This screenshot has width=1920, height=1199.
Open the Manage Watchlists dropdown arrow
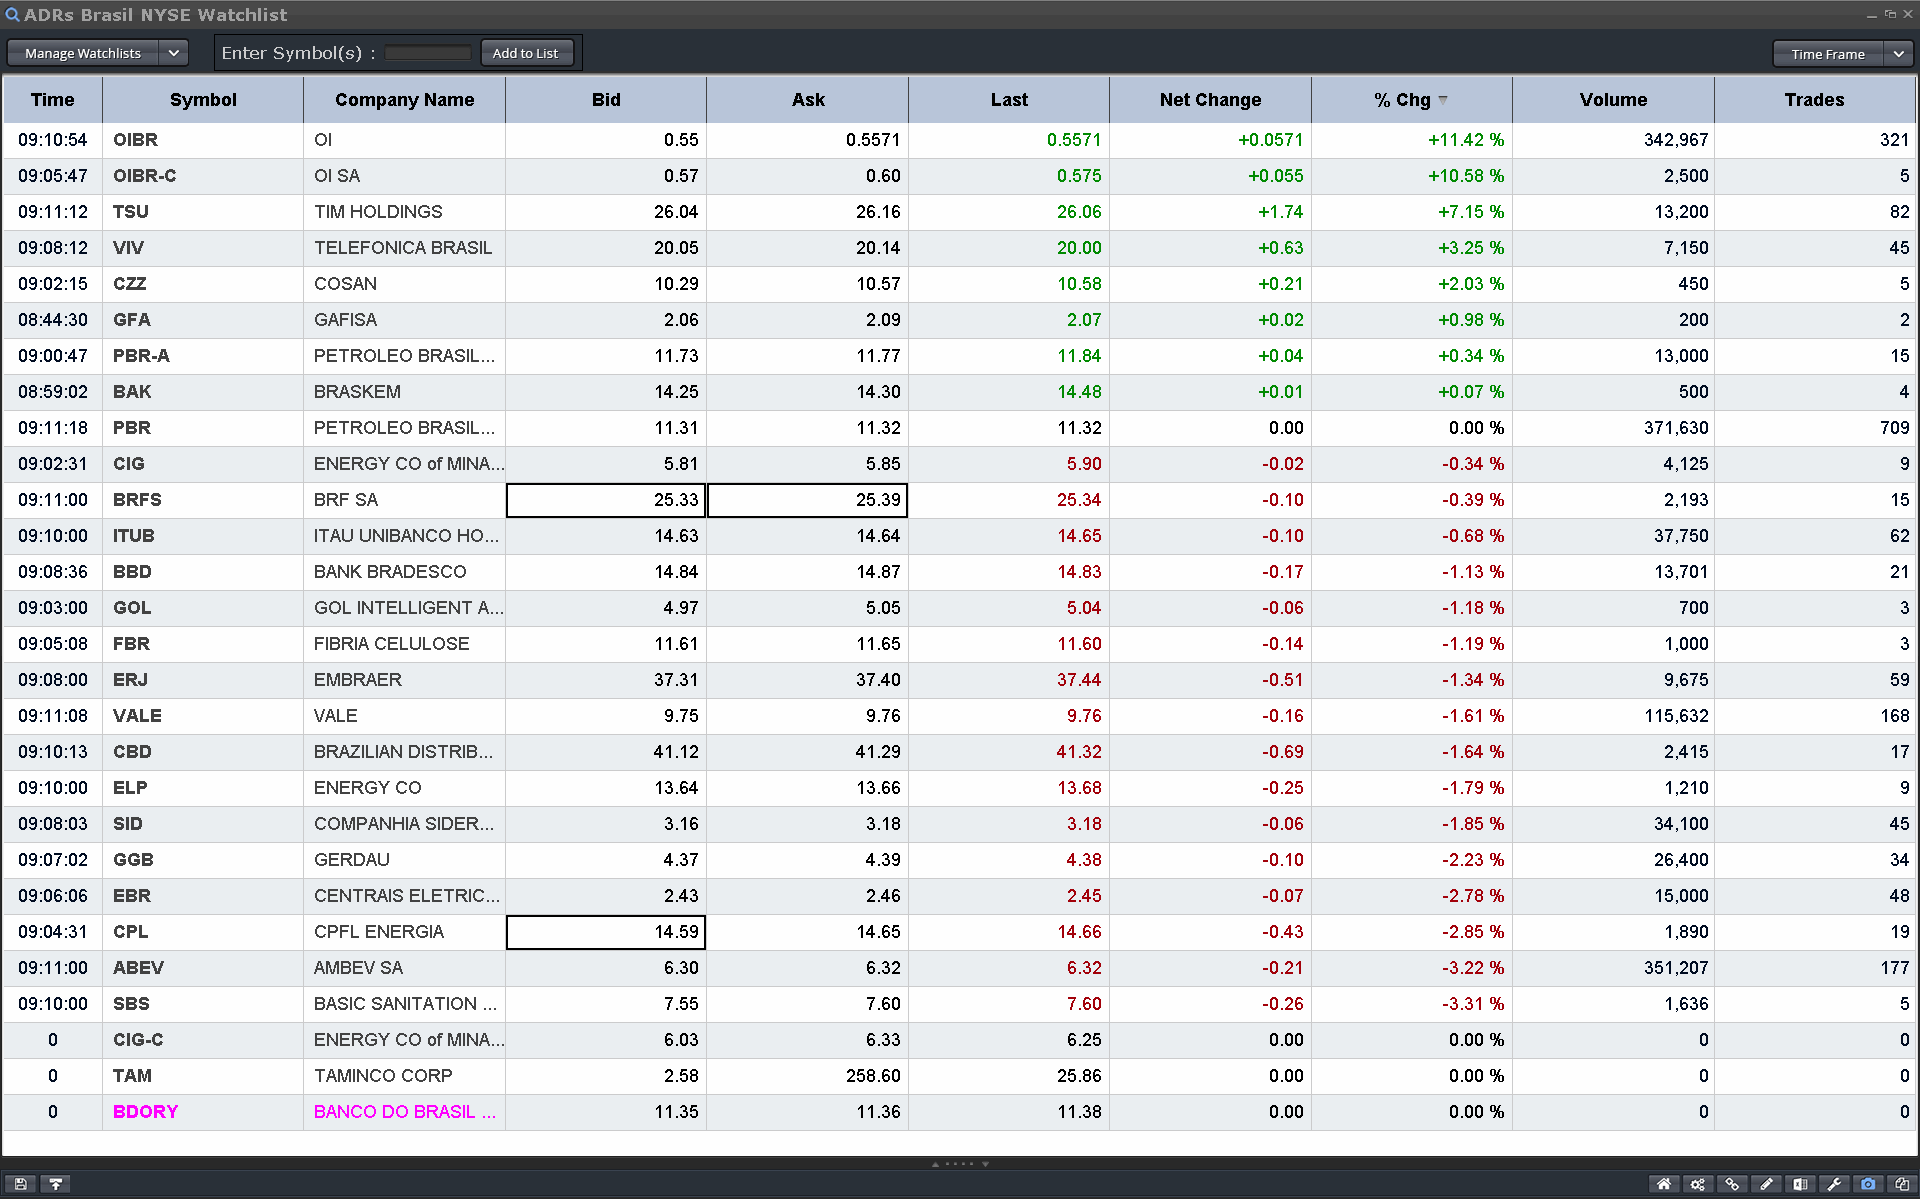pyautogui.click(x=173, y=53)
